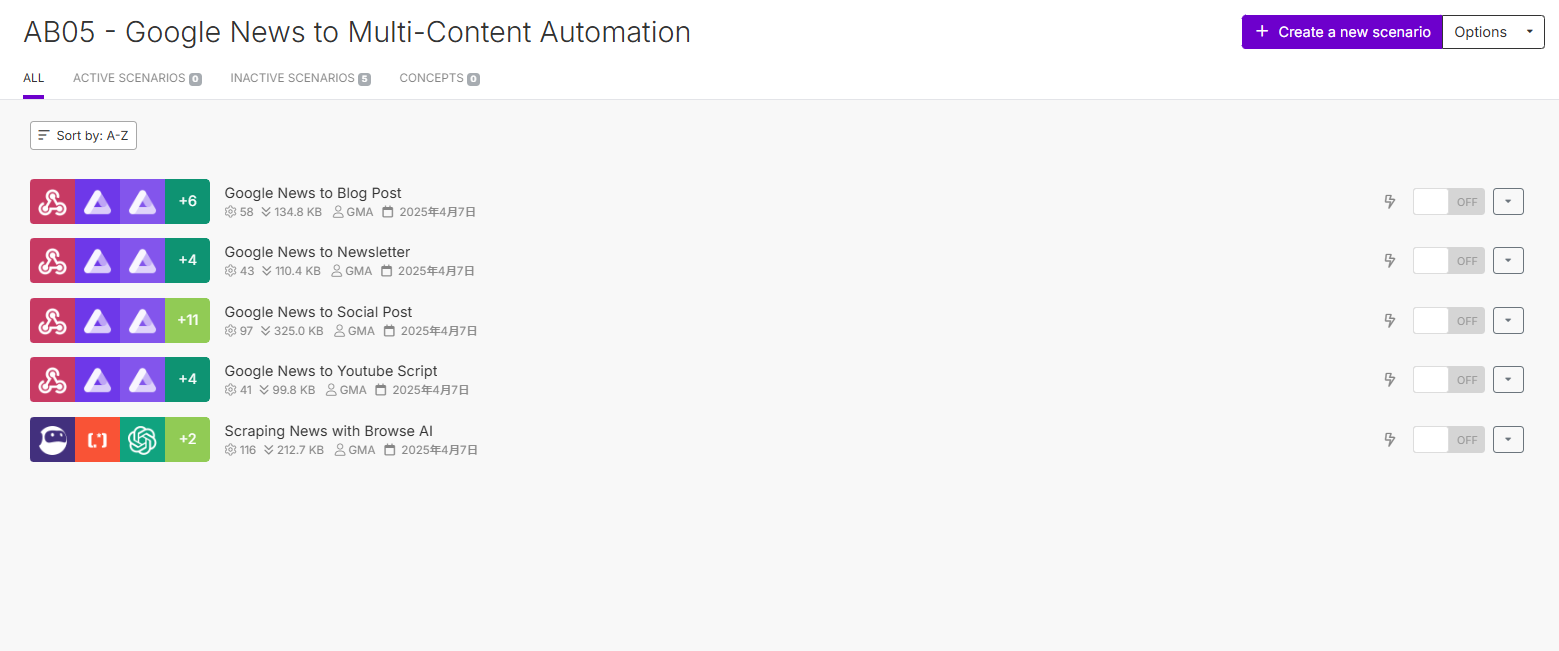Expand the Options dropdown arrow
Image resolution: width=1559 pixels, height=651 pixels.
coord(1529,31)
